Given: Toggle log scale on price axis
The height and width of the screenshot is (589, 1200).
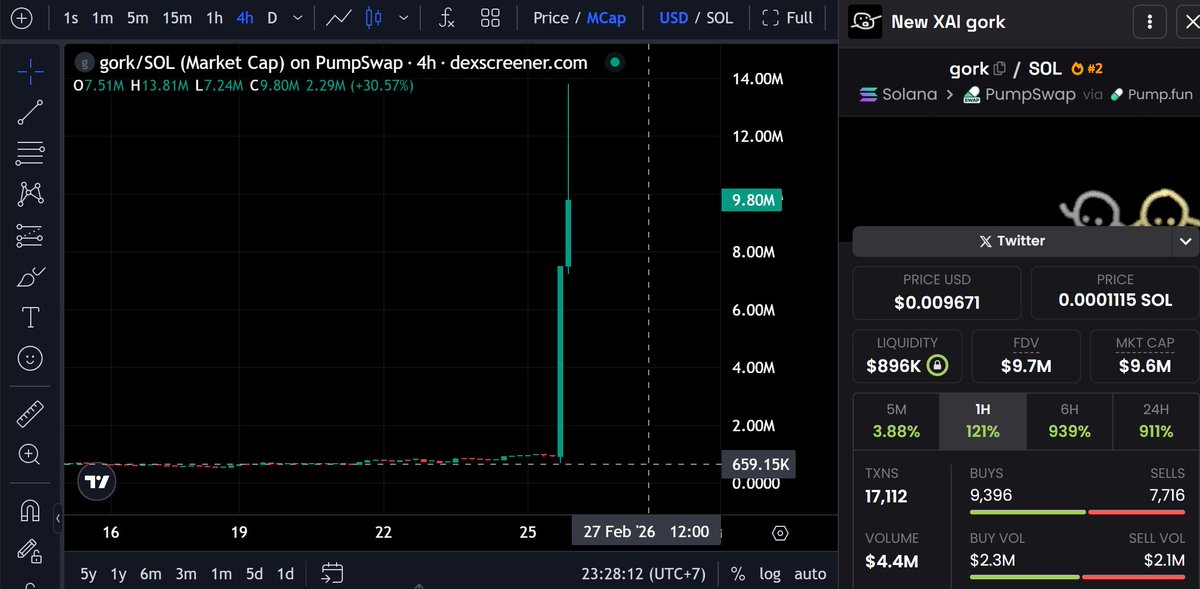Looking at the screenshot, I should [x=771, y=574].
